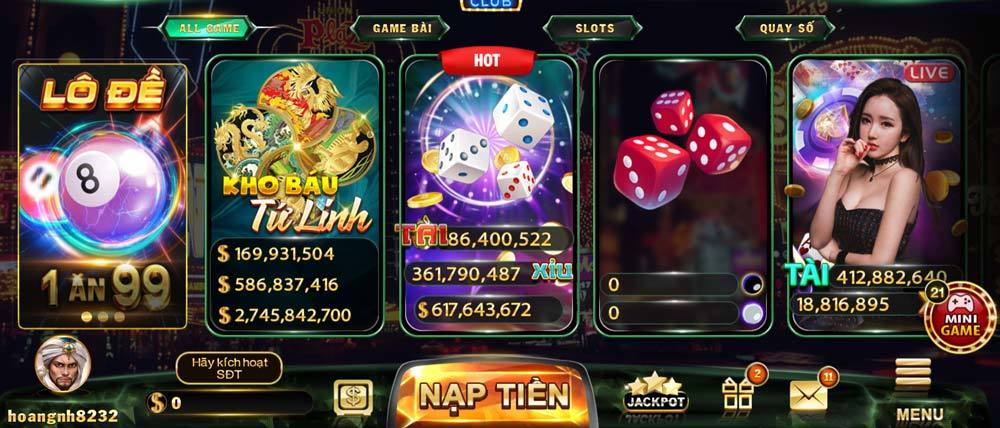Open the gift box rewards icon
Viewport: 1000px width, 428px height.
[738, 394]
